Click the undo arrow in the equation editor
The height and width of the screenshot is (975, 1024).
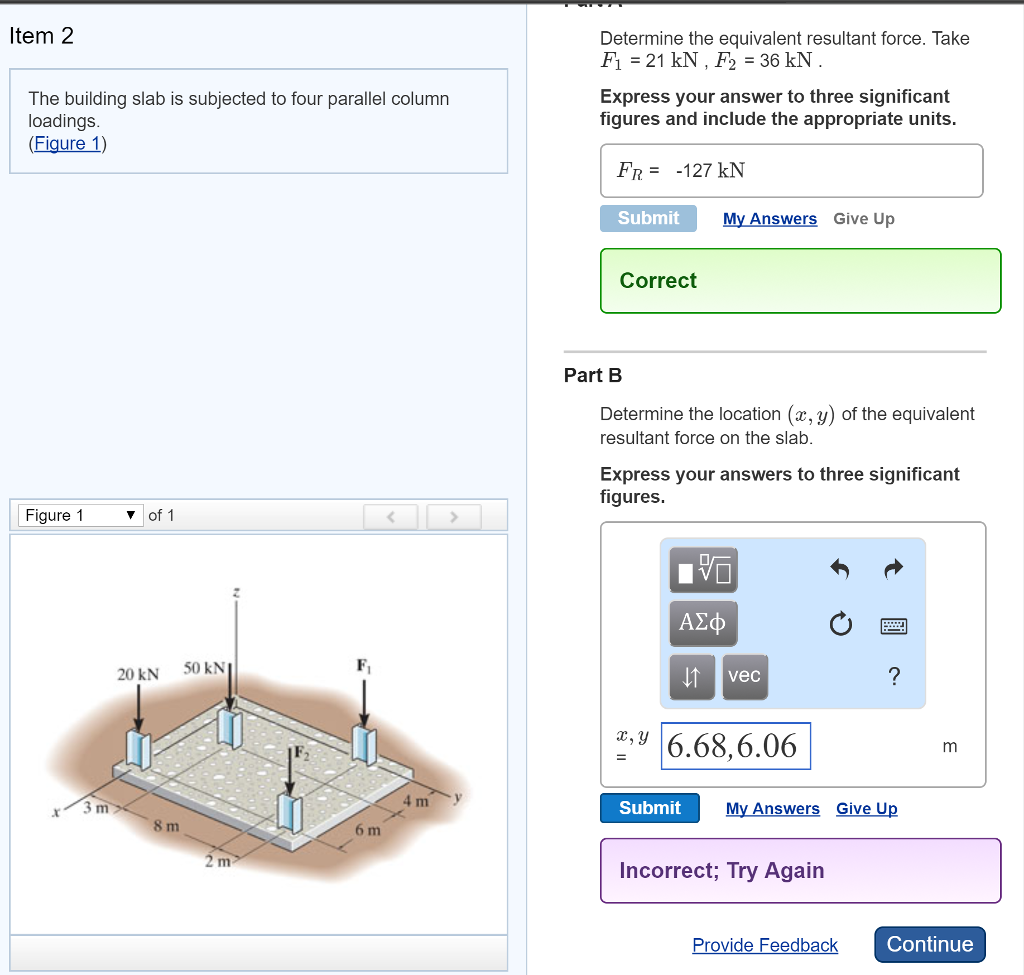[840, 569]
